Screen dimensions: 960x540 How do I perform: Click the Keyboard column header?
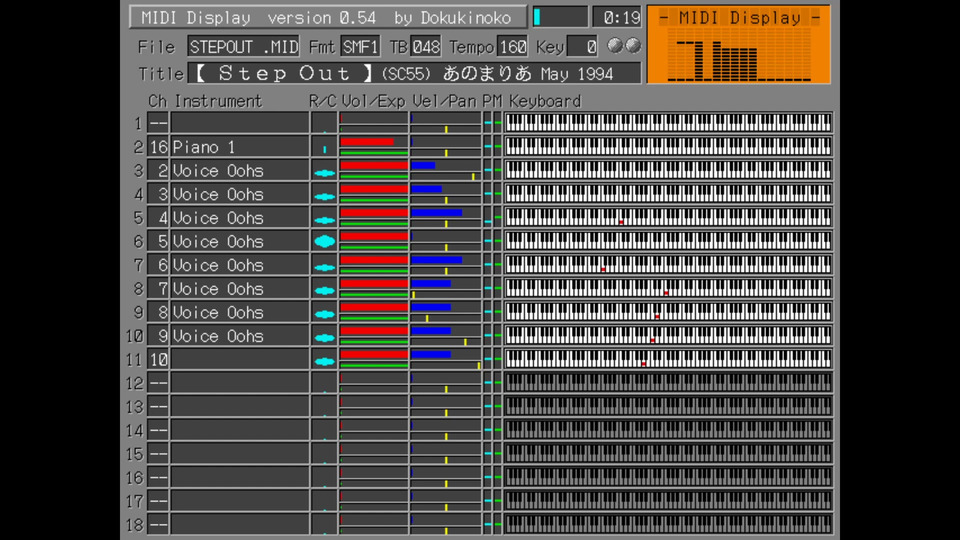[544, 101]
